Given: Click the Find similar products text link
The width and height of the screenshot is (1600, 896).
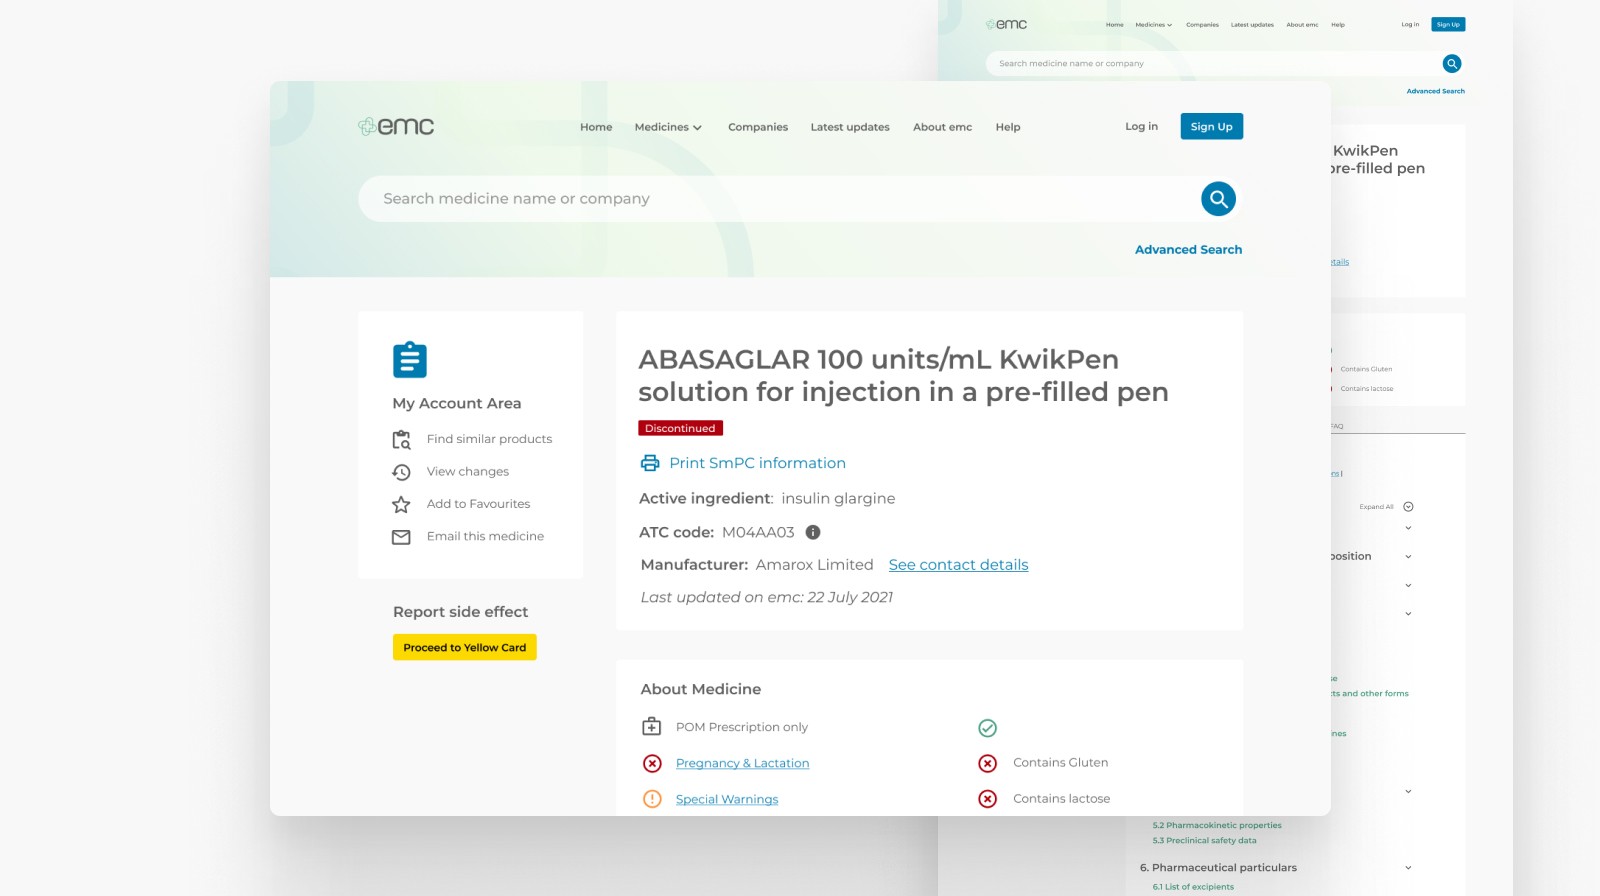Looking at the screenshot, I should click(489, 439).
